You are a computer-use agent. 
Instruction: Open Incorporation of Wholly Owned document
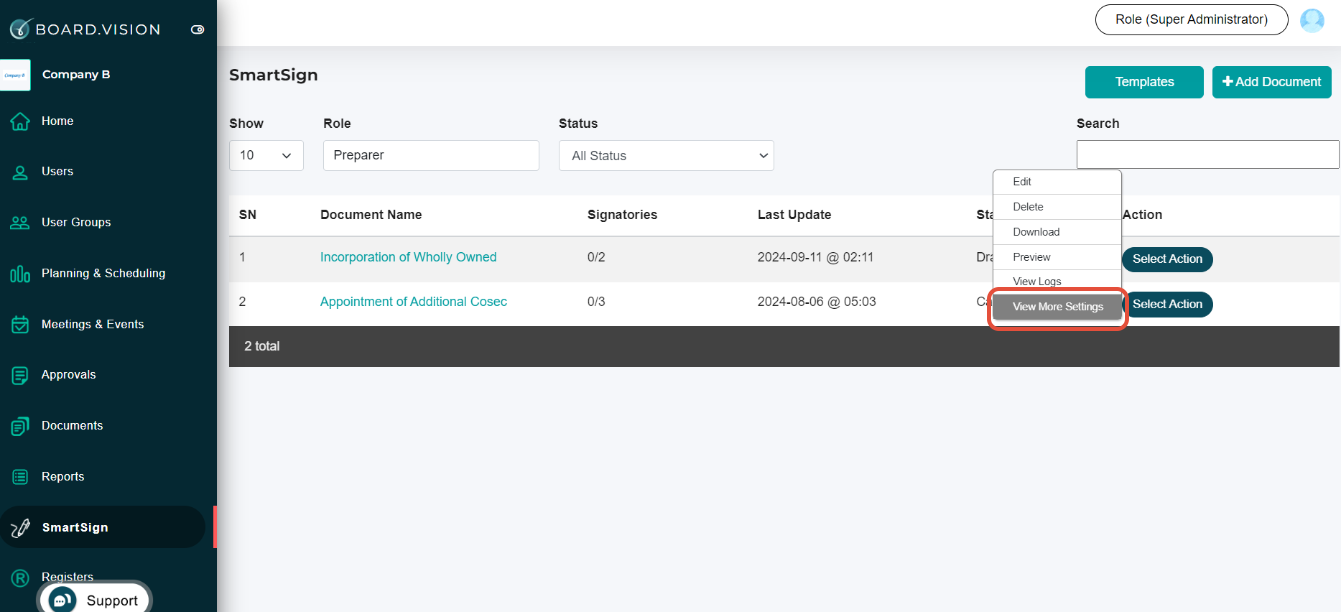coord(408,257)
